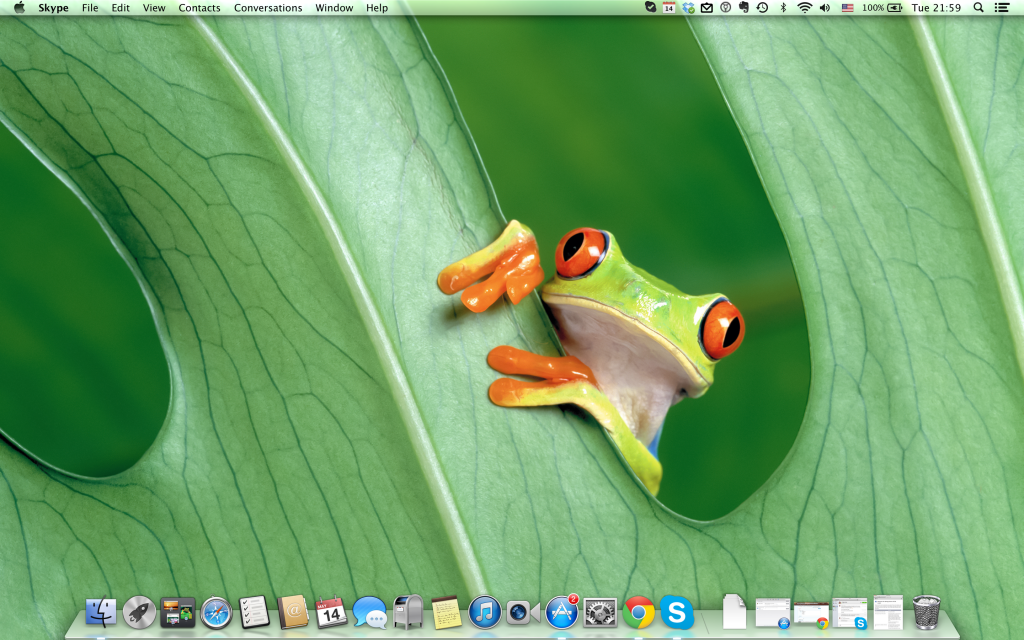Open the Dropbox menu bar icon
The image size is (1024, 640).
(688, 8)
